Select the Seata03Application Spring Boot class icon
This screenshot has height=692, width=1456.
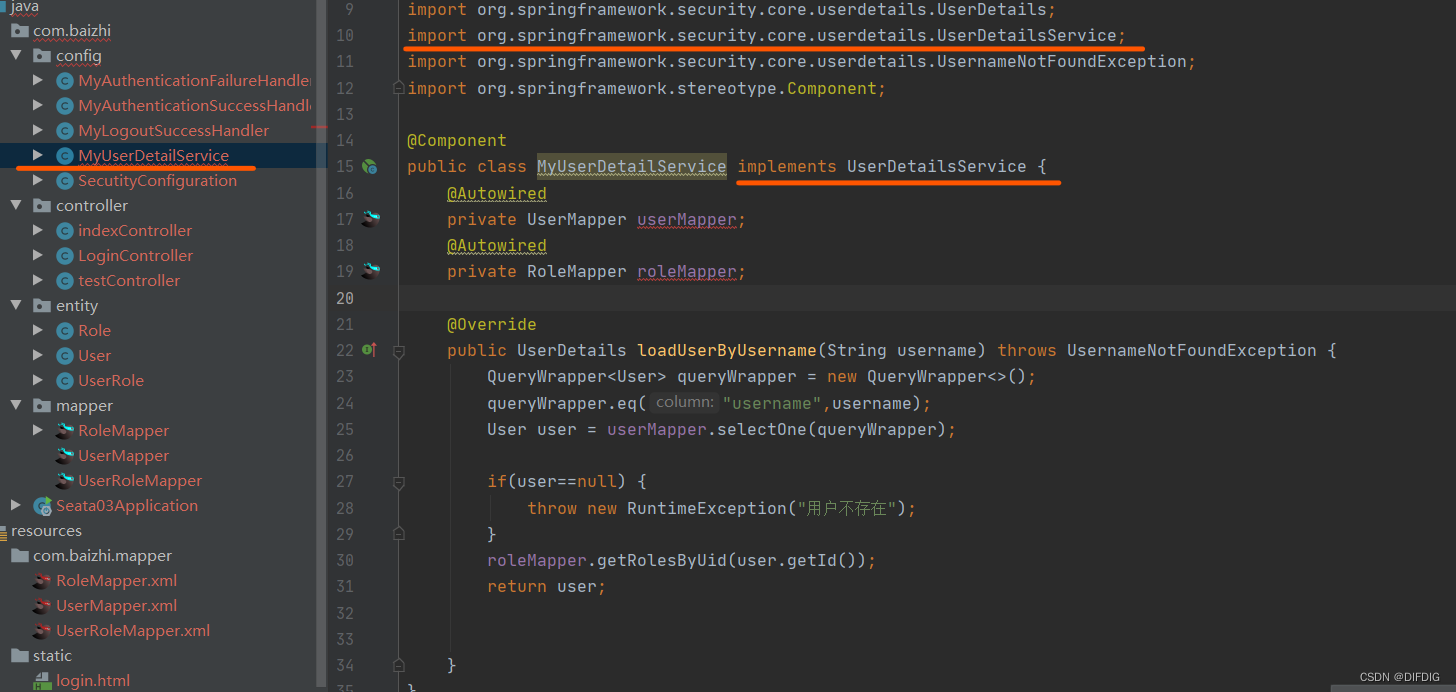(42, 505)
